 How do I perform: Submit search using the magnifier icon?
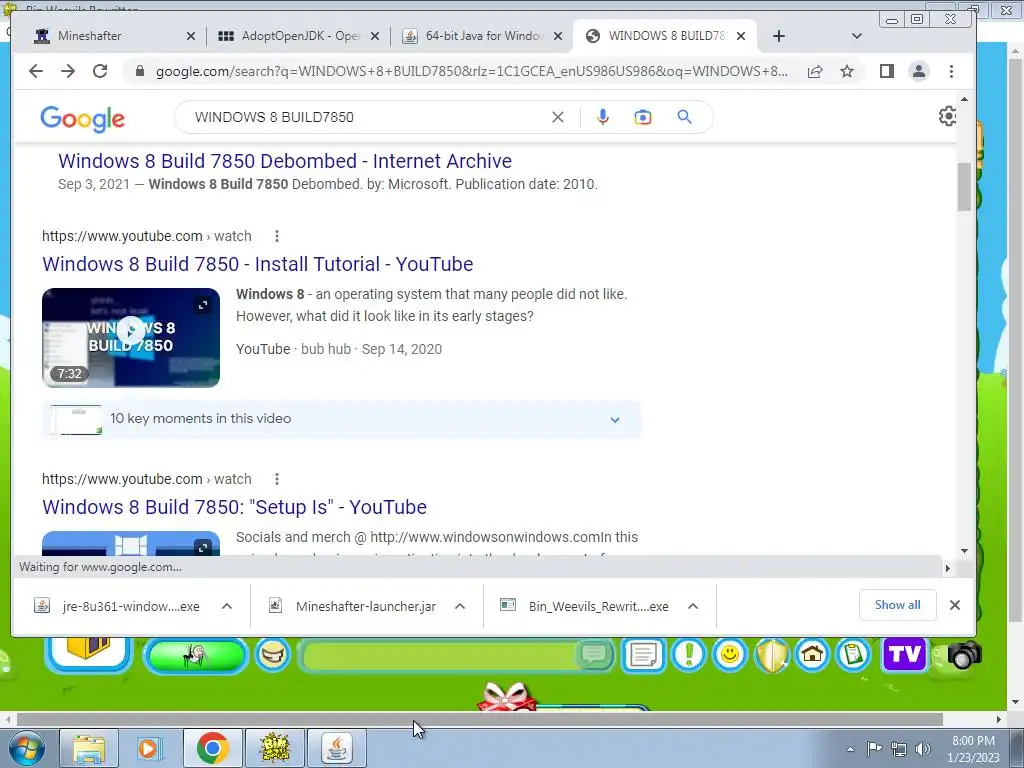click(x=684, y=117)
